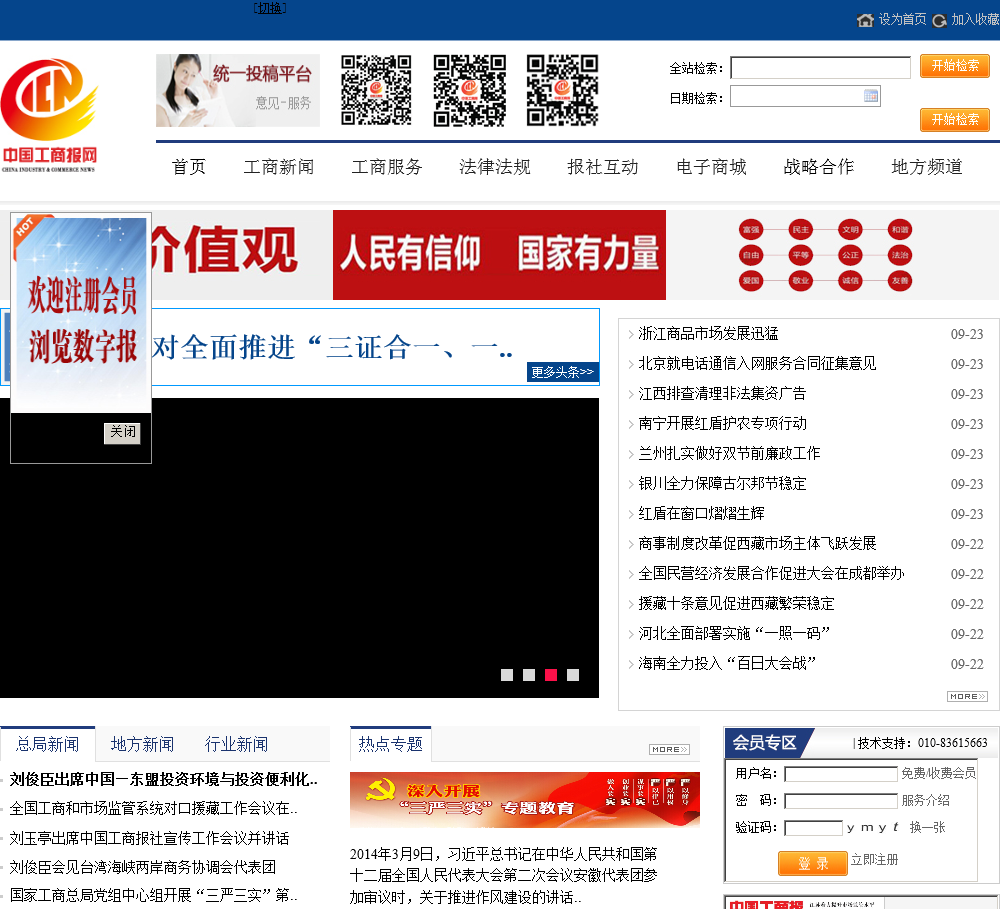
Task: Click the lower 开始检索 button under 日期检索
Action: point(955,119)
